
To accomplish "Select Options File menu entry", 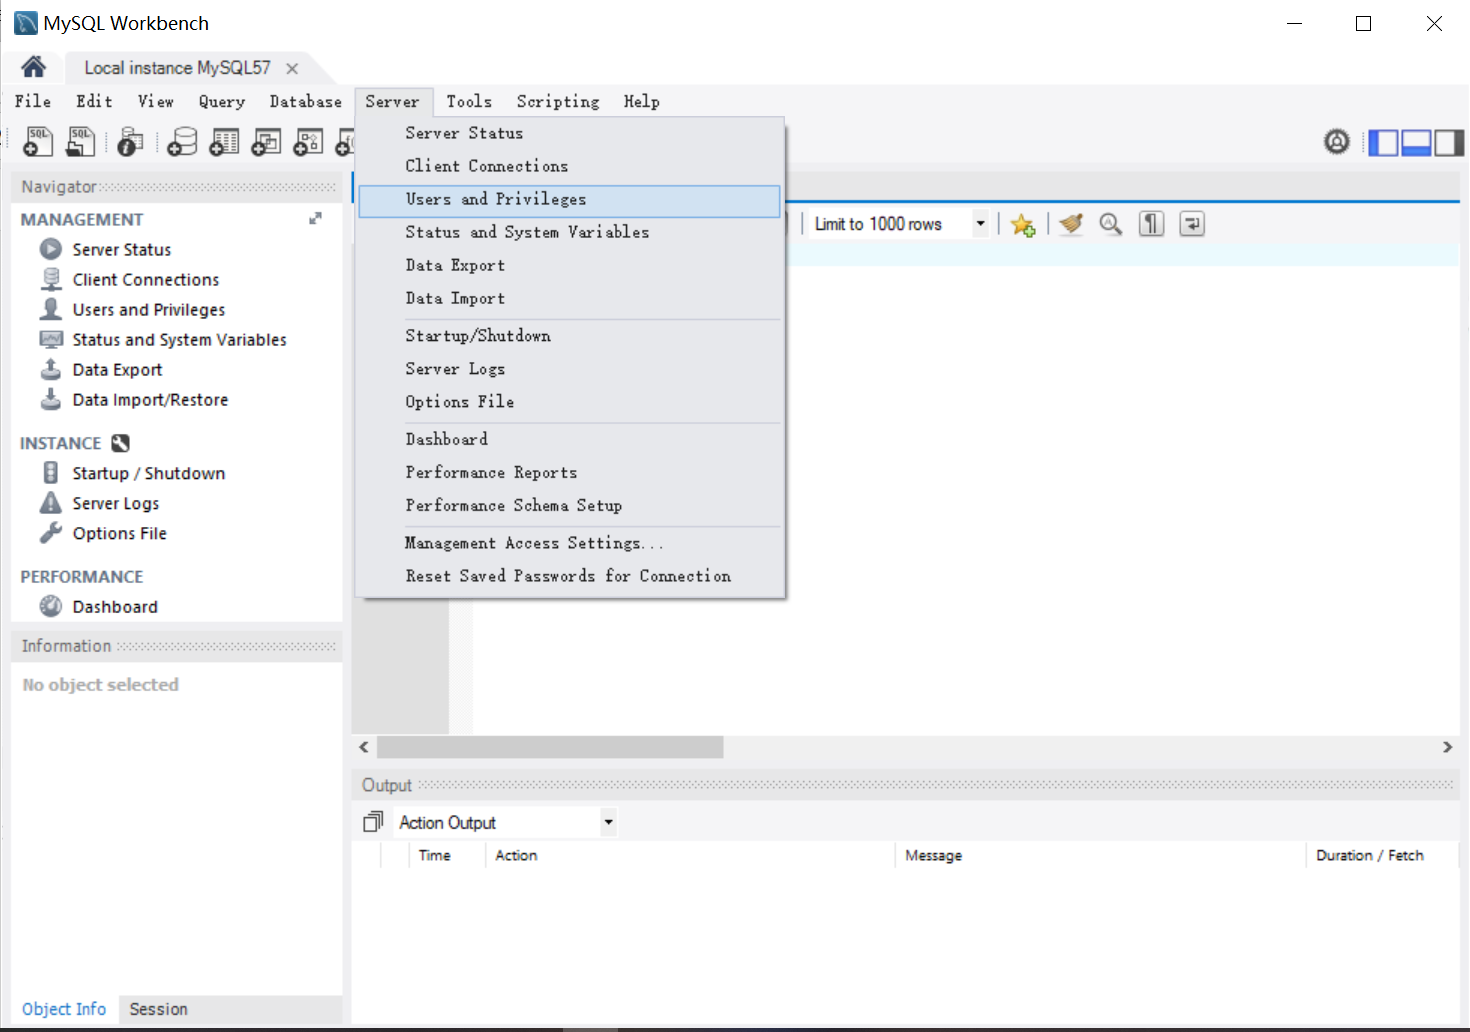I will pyautogui.click(x=569, y=402).
